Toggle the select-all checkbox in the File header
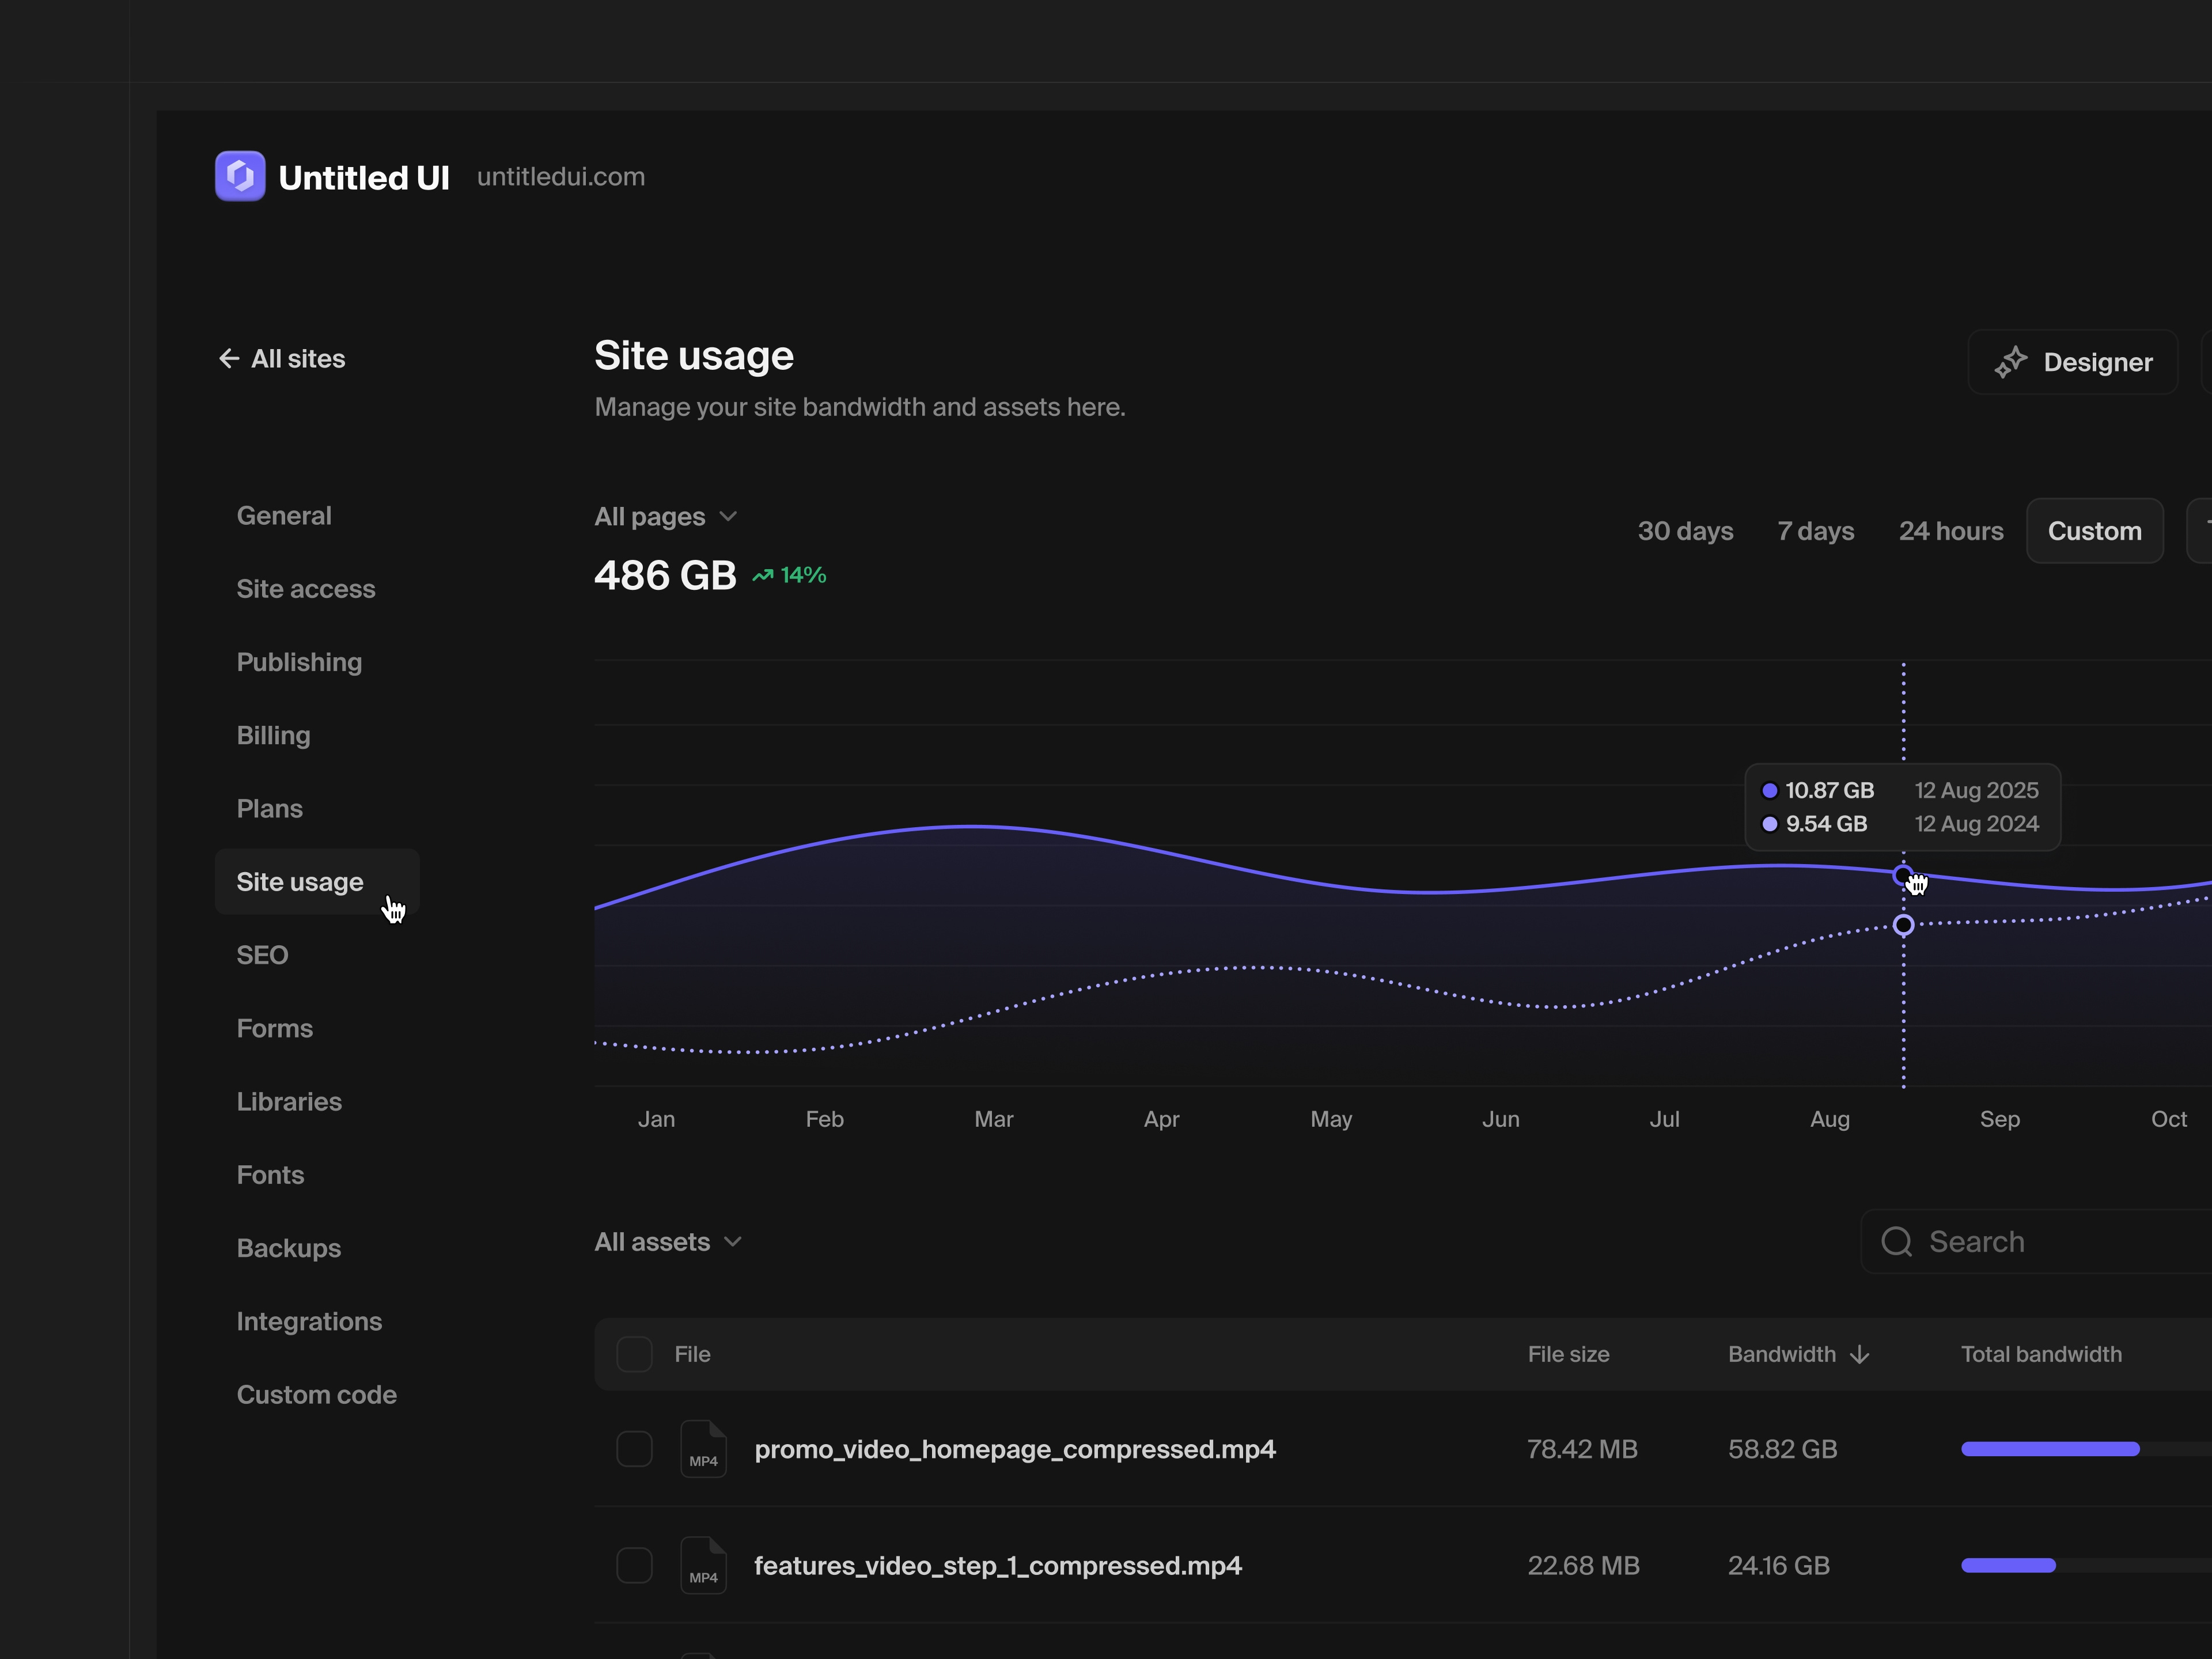2212x1659 pixels. tap(634, 1354)
